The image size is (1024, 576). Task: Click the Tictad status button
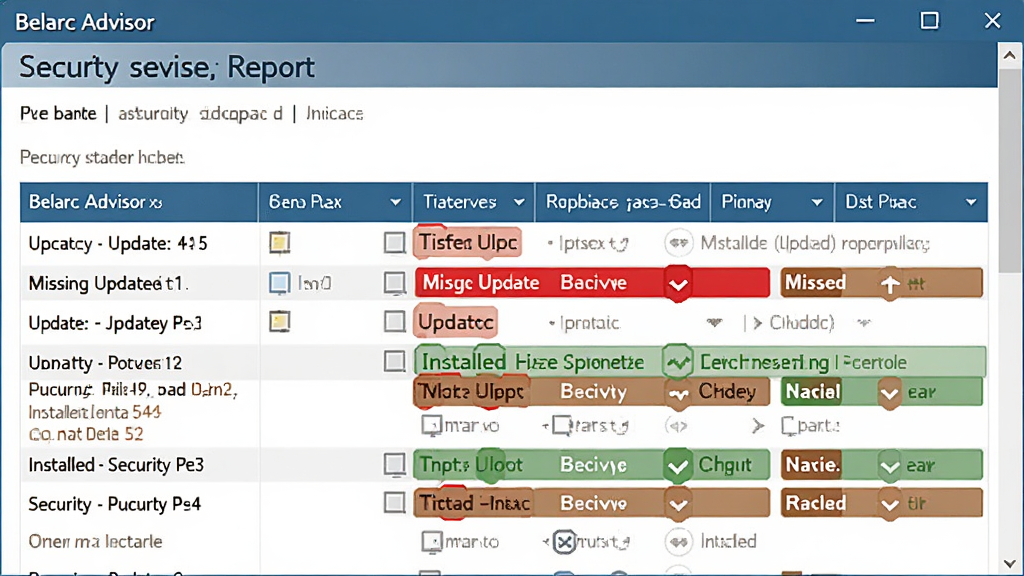coord(473,504)
